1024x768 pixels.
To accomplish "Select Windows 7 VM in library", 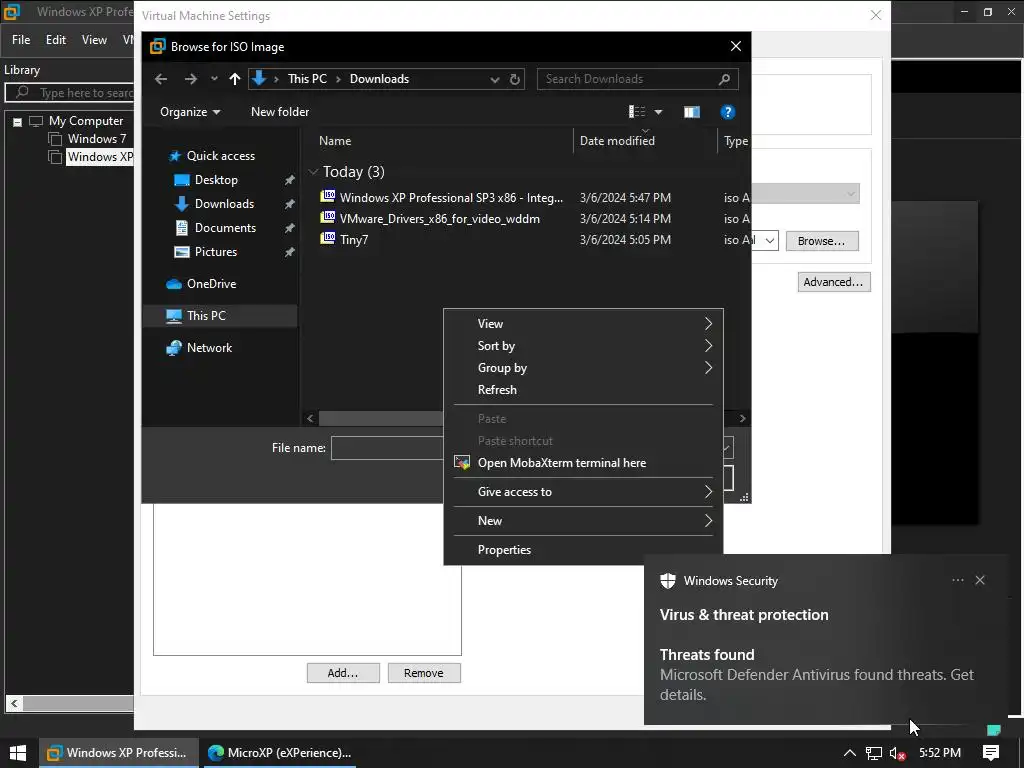I will coord(97,139).
